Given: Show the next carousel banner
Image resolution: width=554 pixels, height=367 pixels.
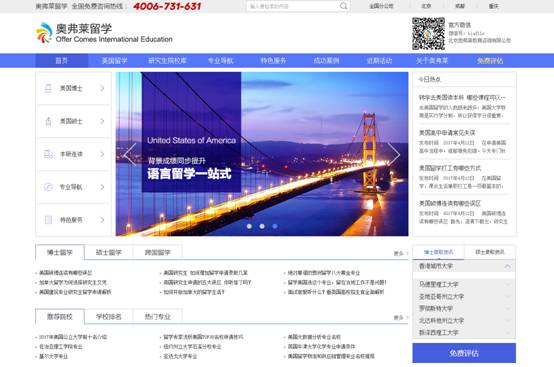Looking at the screenshot, I should (x=394, y=154).
